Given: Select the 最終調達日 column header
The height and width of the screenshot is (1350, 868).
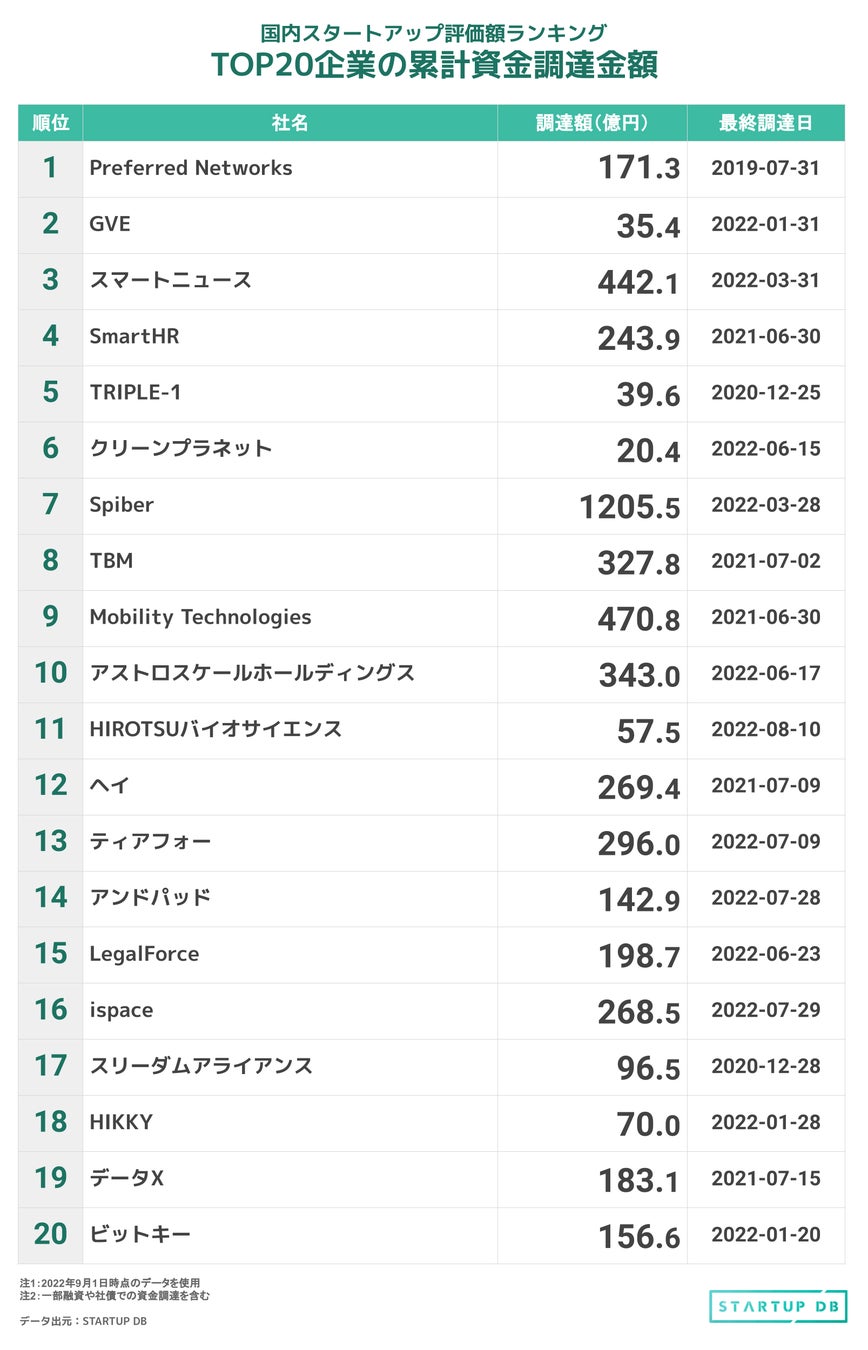Looking at the screenshot, I should click(765, 123).
